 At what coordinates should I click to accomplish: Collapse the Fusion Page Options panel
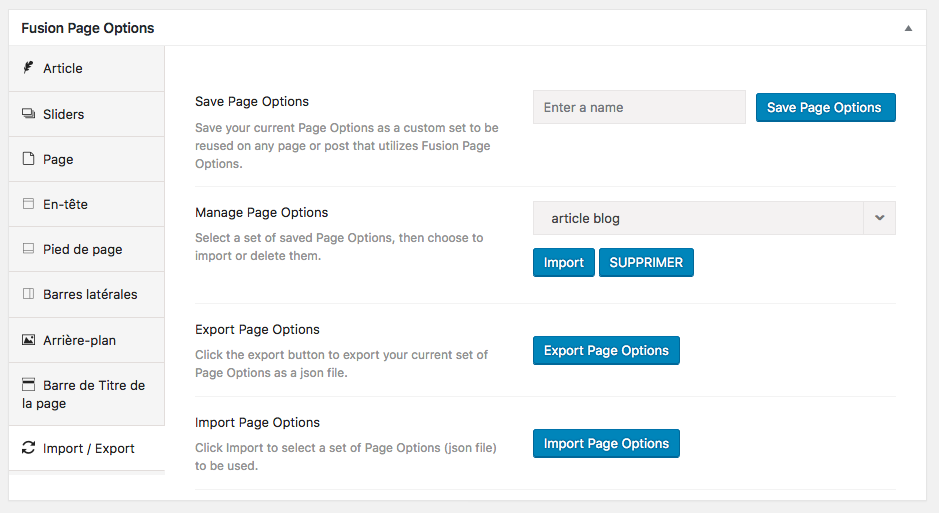point(908,28)
